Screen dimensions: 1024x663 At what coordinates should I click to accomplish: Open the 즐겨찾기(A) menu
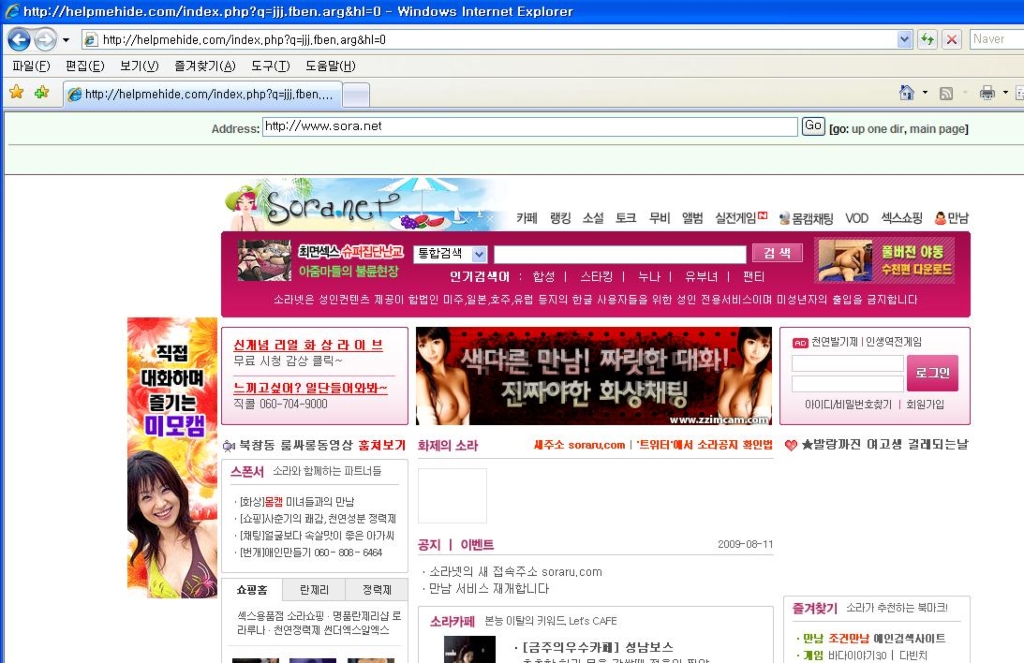tap(205, 66)
